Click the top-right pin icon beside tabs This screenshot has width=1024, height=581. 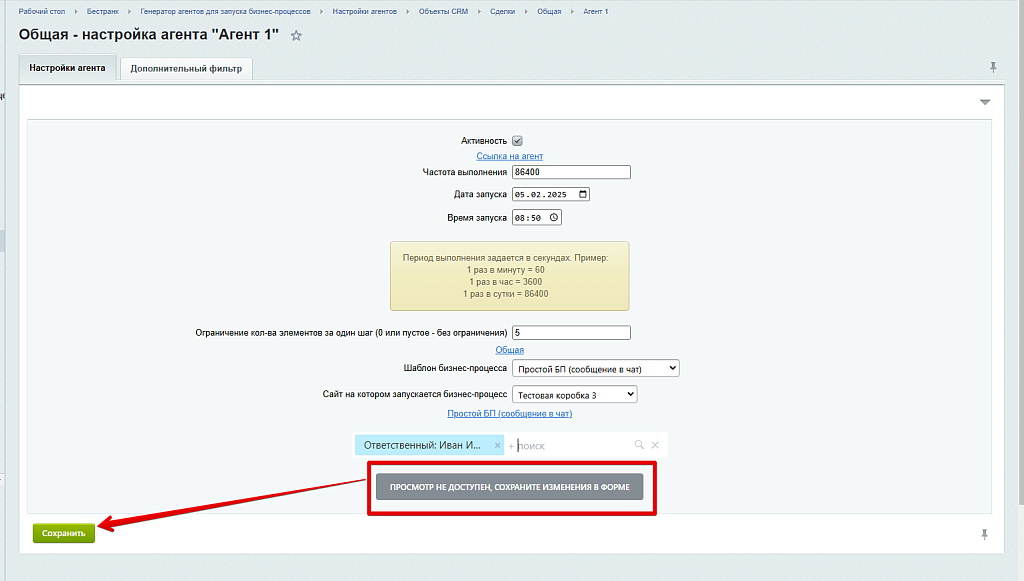point(993,67)
